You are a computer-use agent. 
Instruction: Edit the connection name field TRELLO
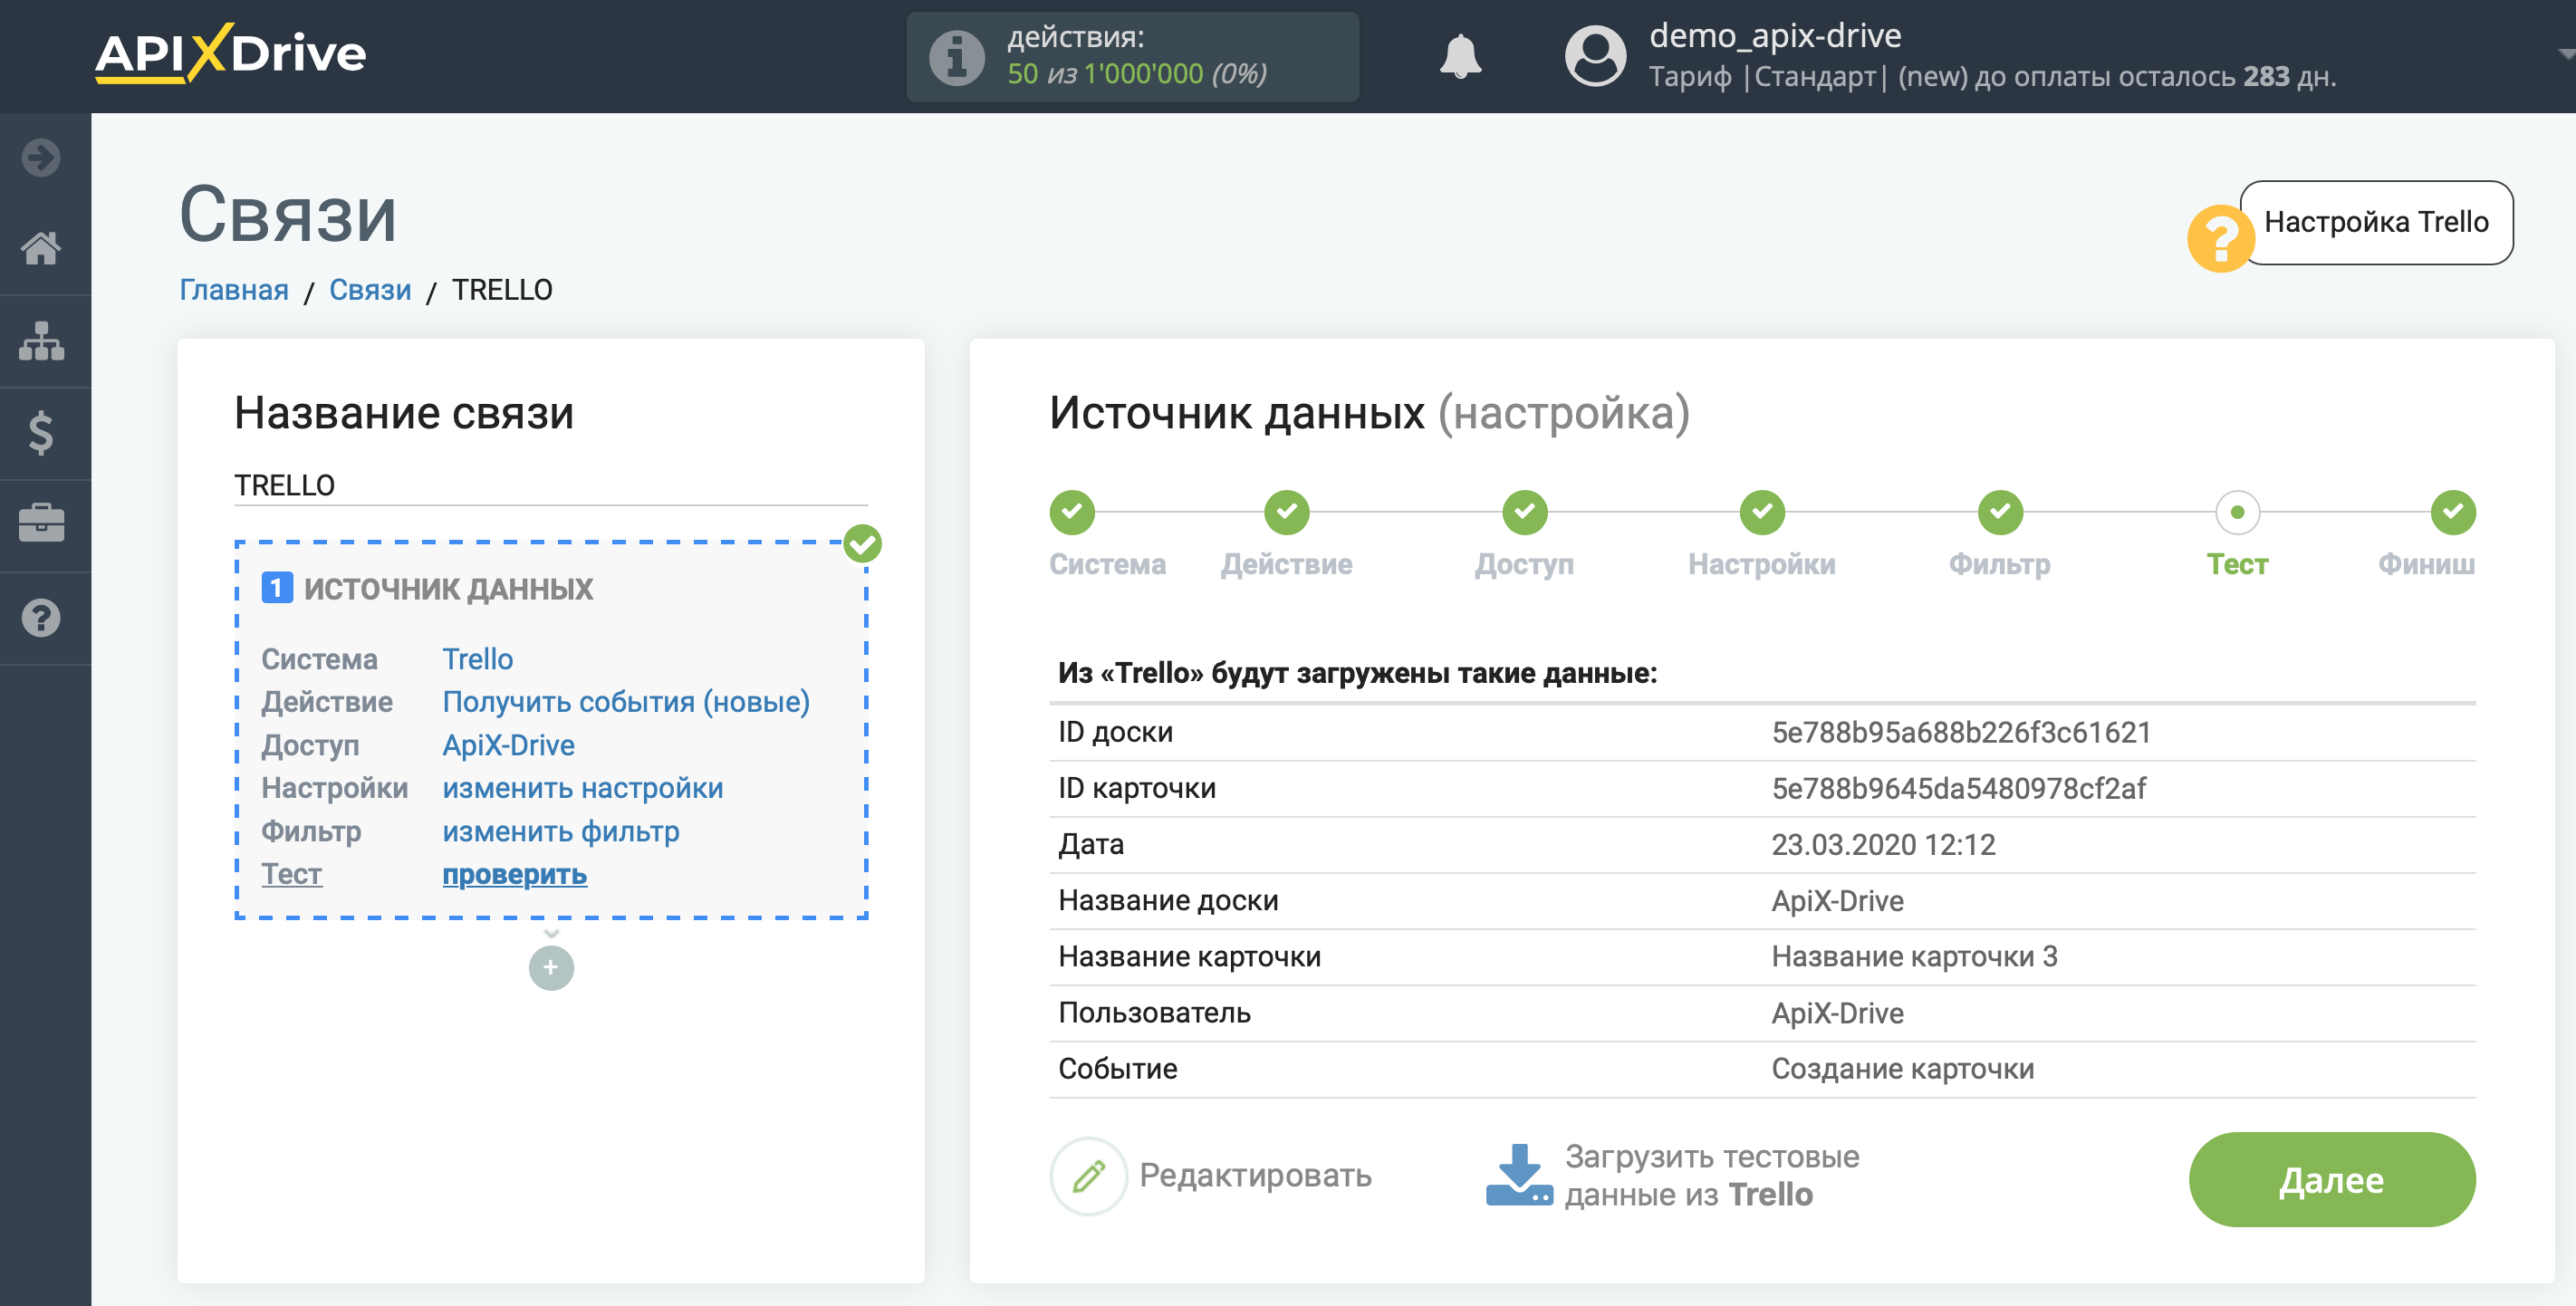tap(551, 485)
